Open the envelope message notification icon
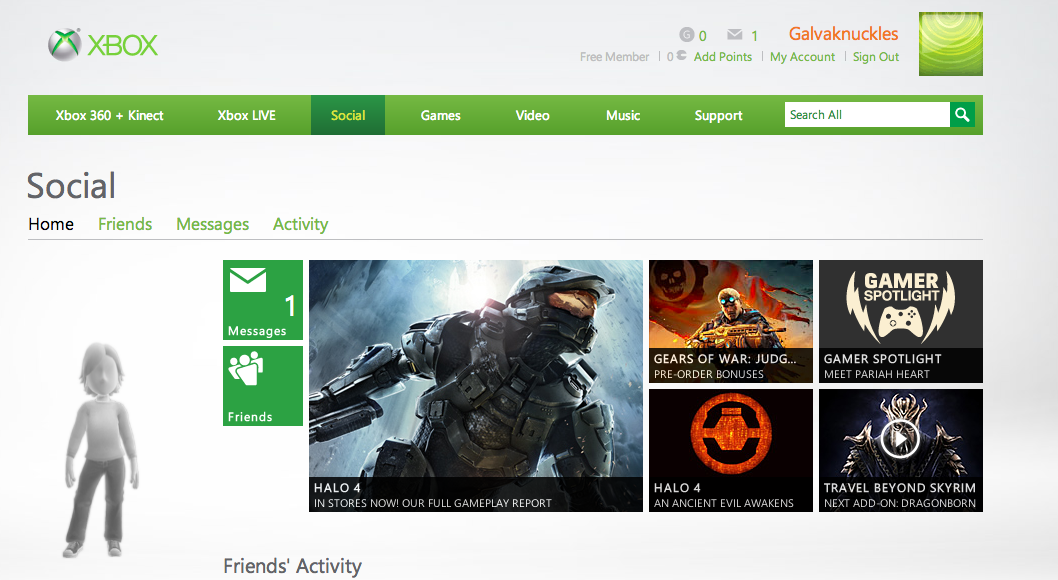The height and width of the screenshot is (580, 1058). [735, 34]
